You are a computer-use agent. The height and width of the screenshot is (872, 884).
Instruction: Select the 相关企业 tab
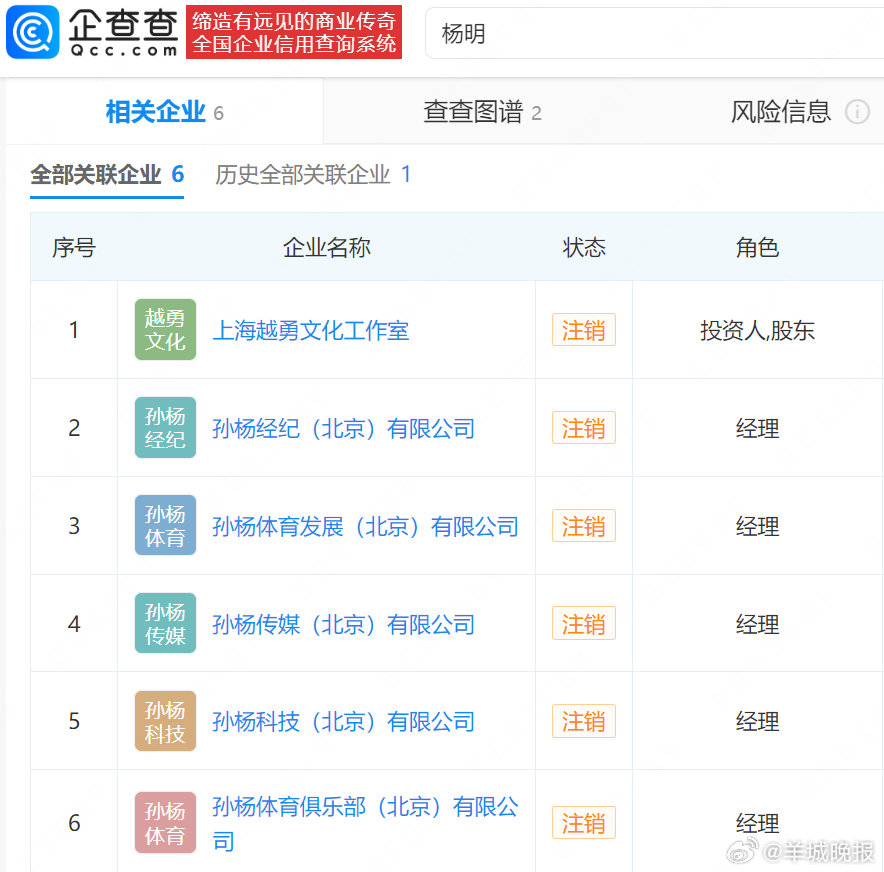[x=153, y=112]
